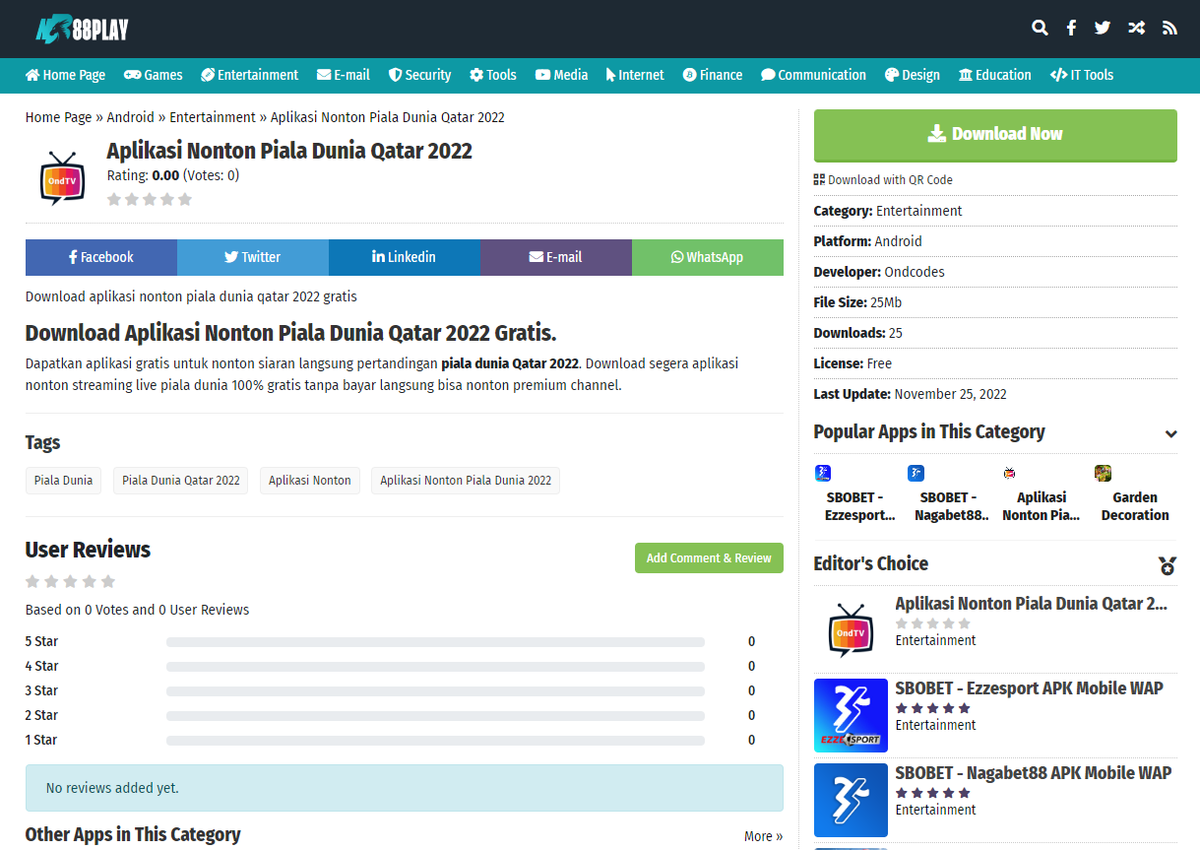Open SBOBET Ezzesport thumbnail in Editor's Choice

[851, 716]
